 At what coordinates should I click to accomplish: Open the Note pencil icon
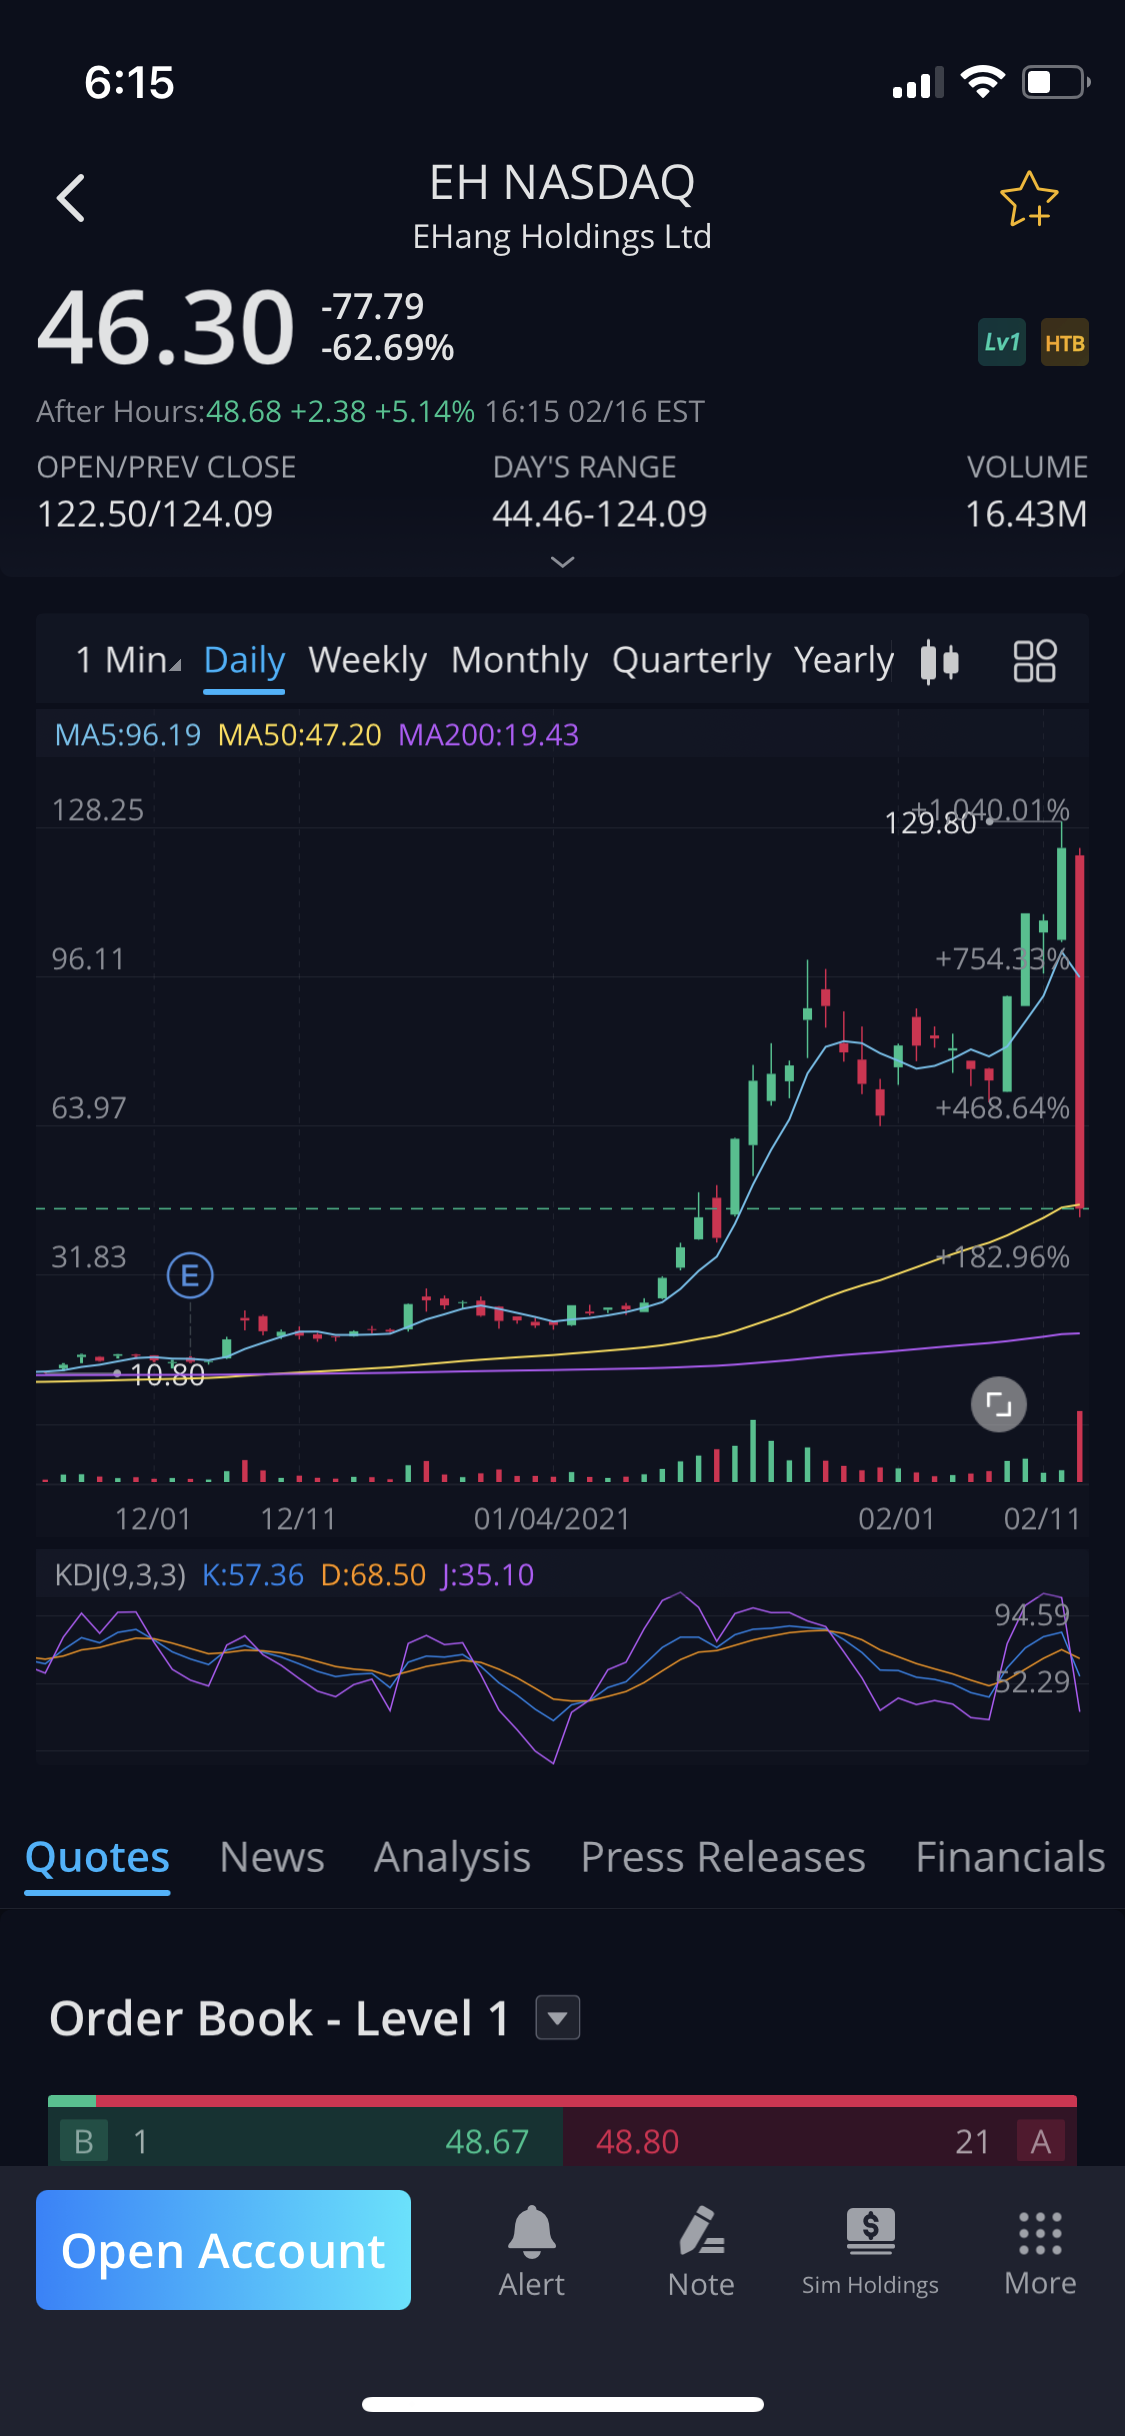pyautogui.click(x=701, y=2250)
